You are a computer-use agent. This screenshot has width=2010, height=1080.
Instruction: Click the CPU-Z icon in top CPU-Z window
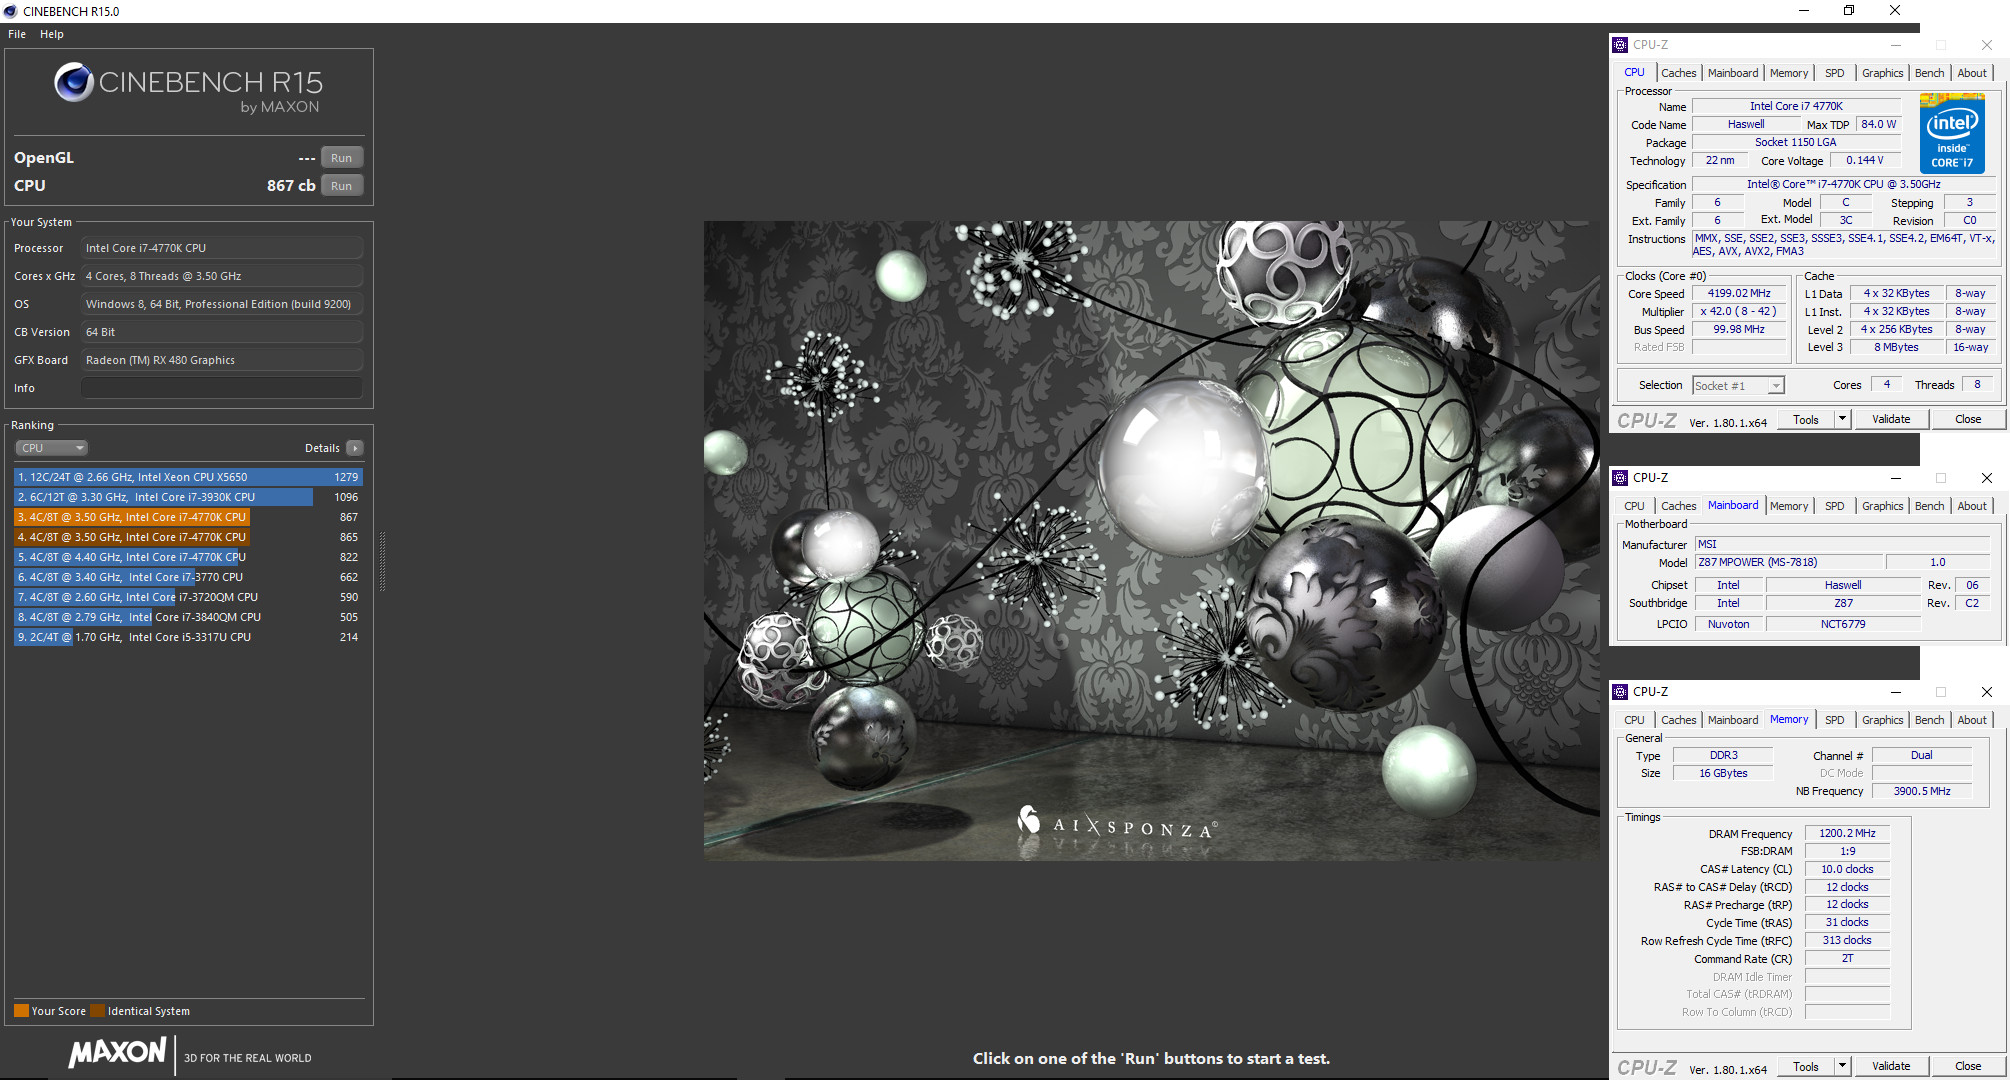click(x=1620, y=45)
